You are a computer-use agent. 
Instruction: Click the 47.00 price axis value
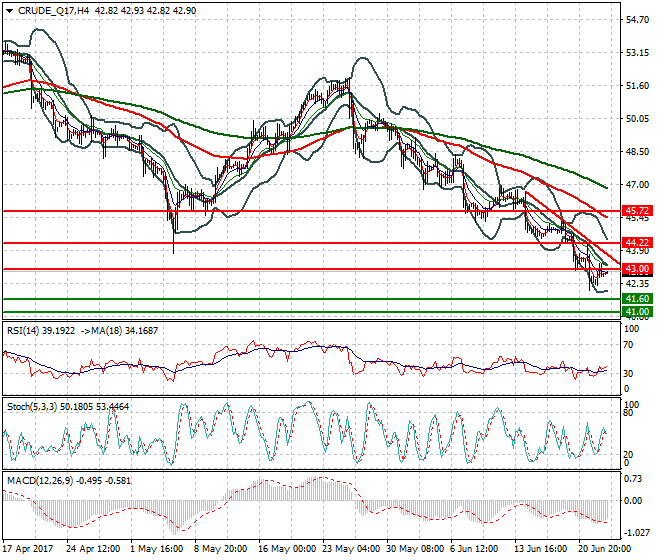point(637,184)
